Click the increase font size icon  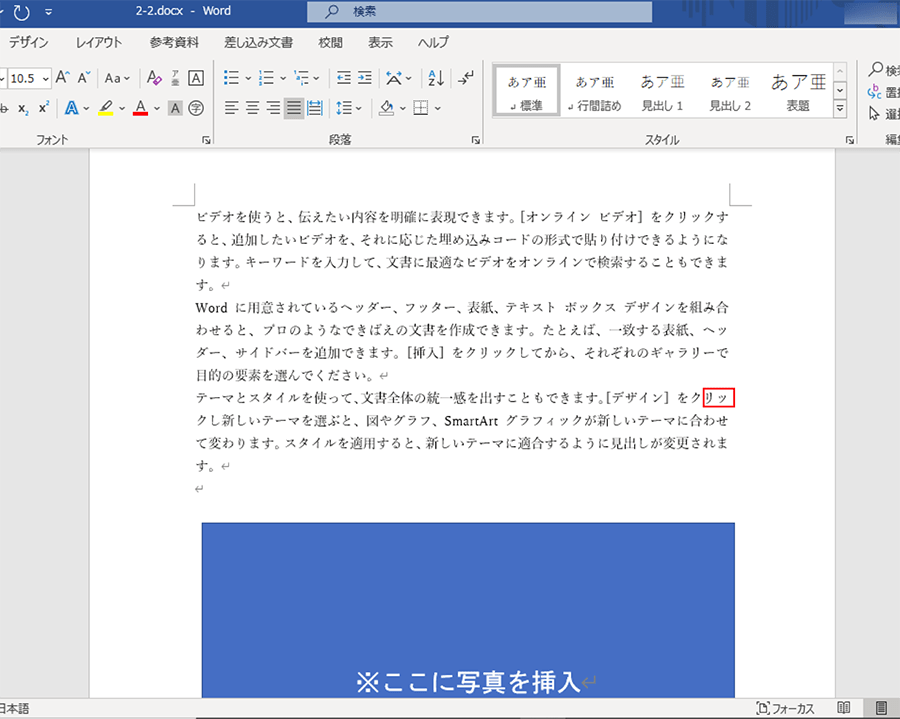63,78
